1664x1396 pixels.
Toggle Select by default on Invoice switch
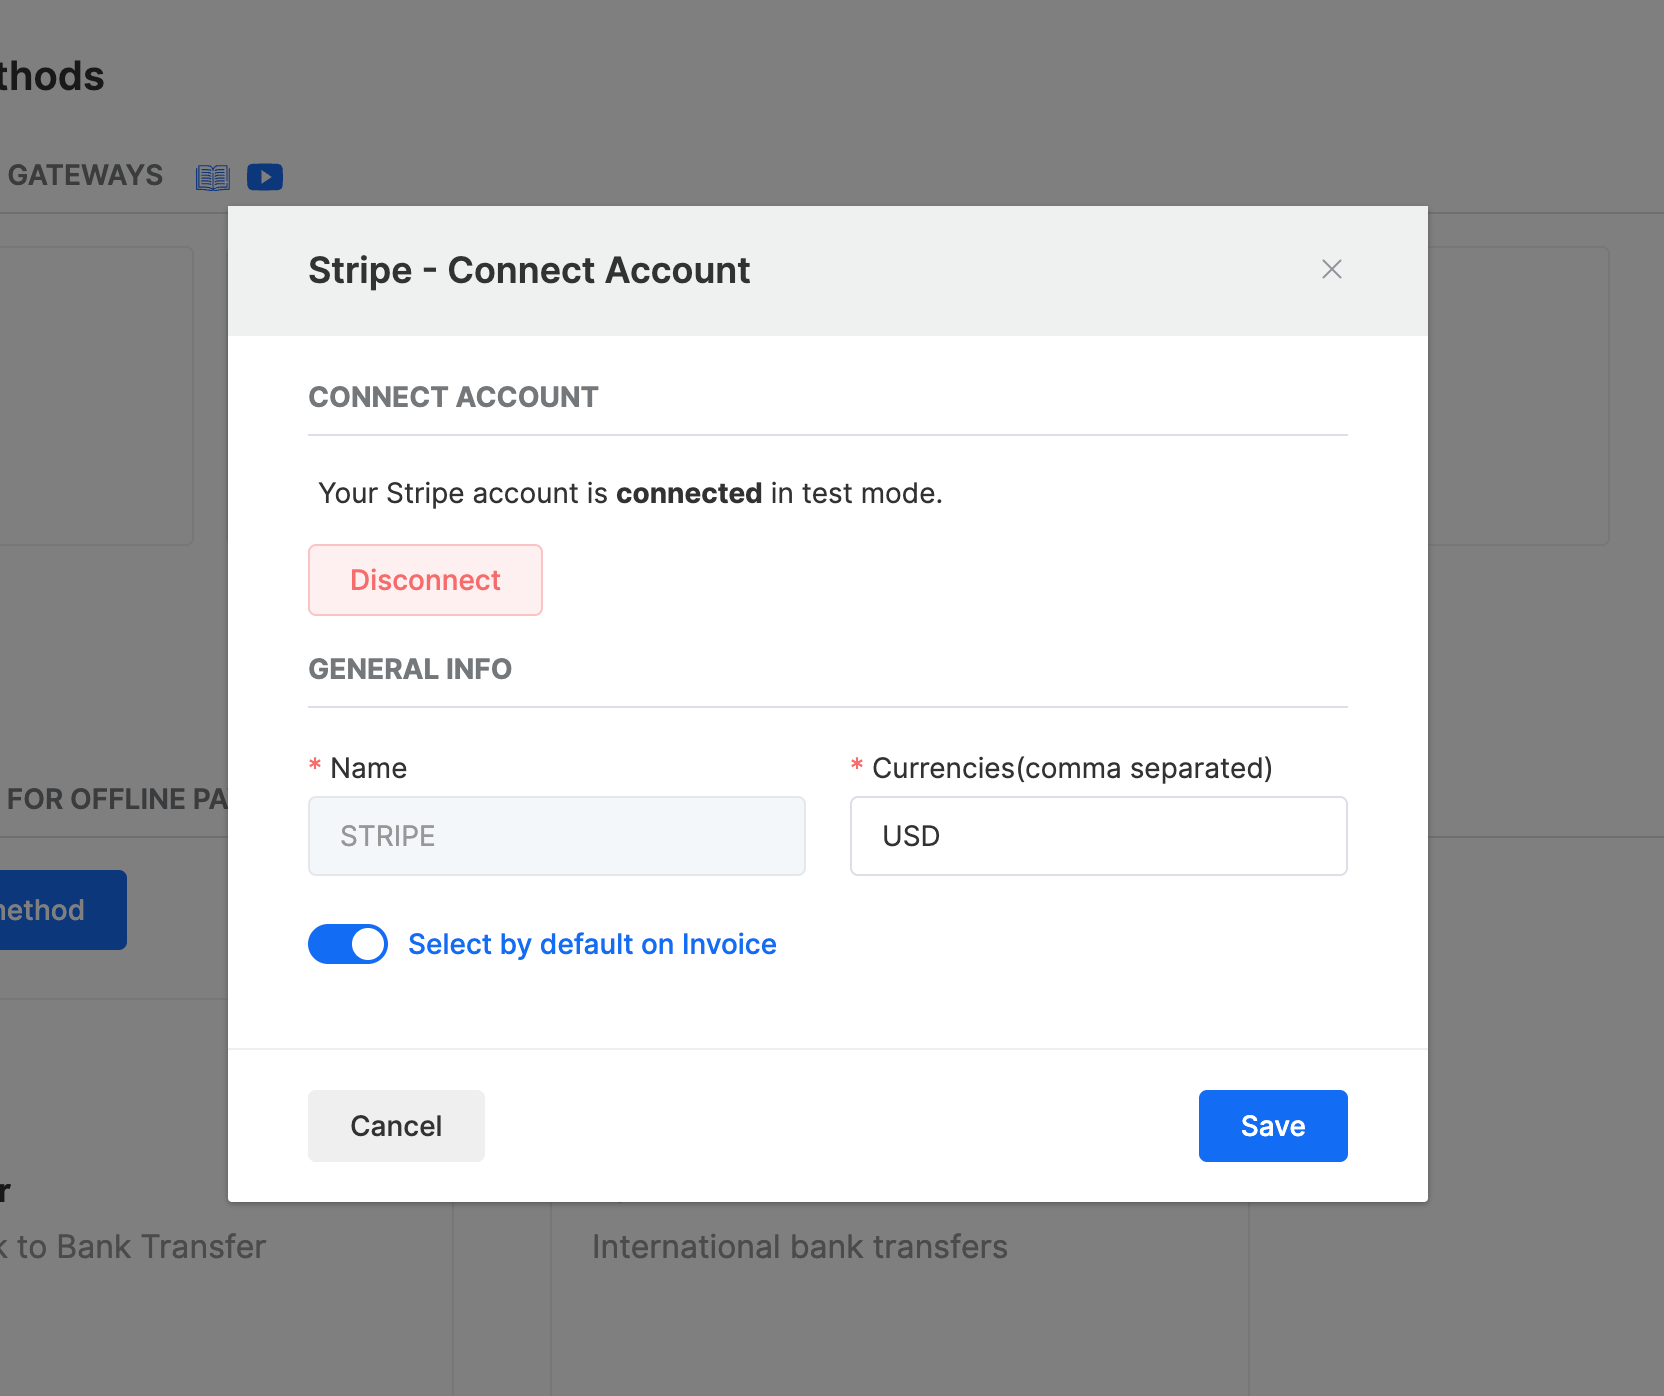coord(348,944)
